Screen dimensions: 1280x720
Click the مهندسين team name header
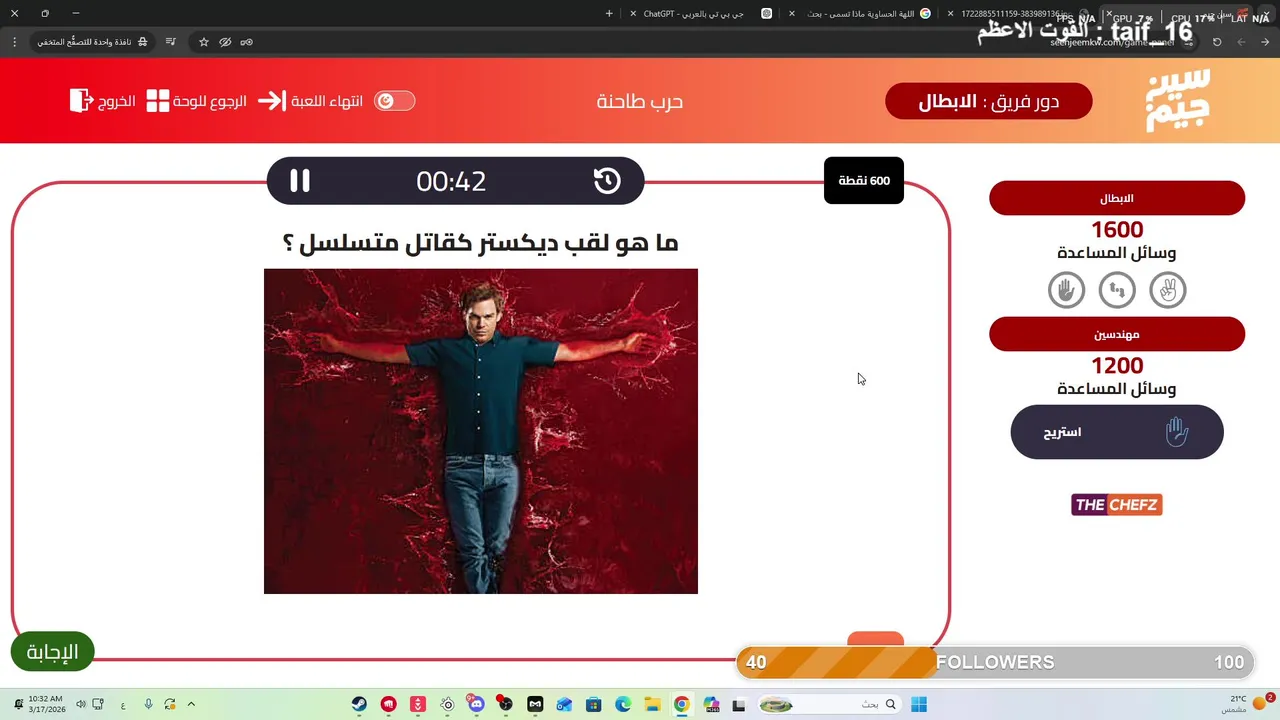[x=1117, y=334]
